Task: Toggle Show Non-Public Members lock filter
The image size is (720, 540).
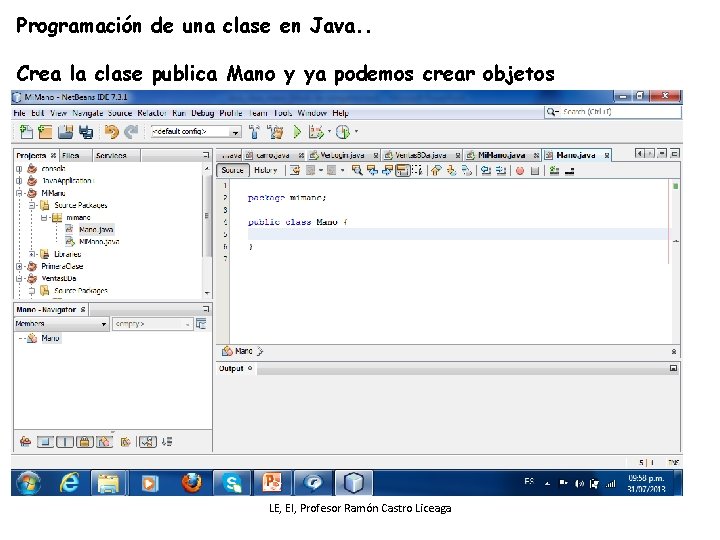Action: (x=85, y=442)
